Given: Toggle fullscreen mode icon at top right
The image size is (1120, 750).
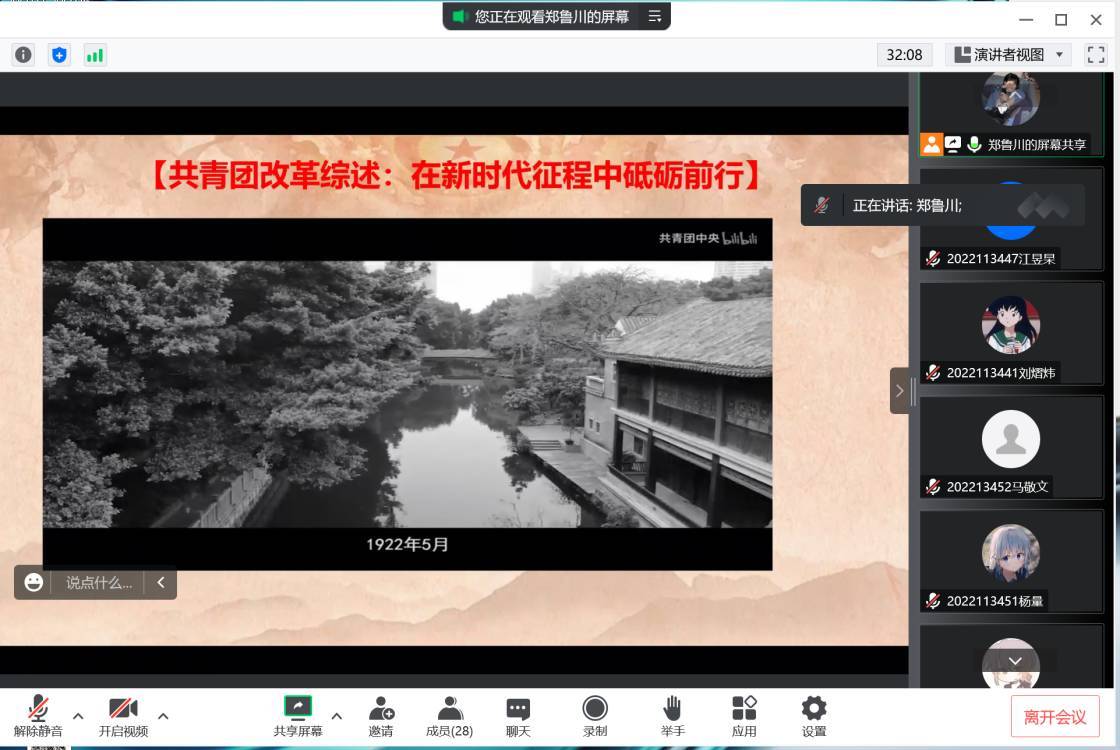Looking at the screenshot, I should [x=1096, y=55].
